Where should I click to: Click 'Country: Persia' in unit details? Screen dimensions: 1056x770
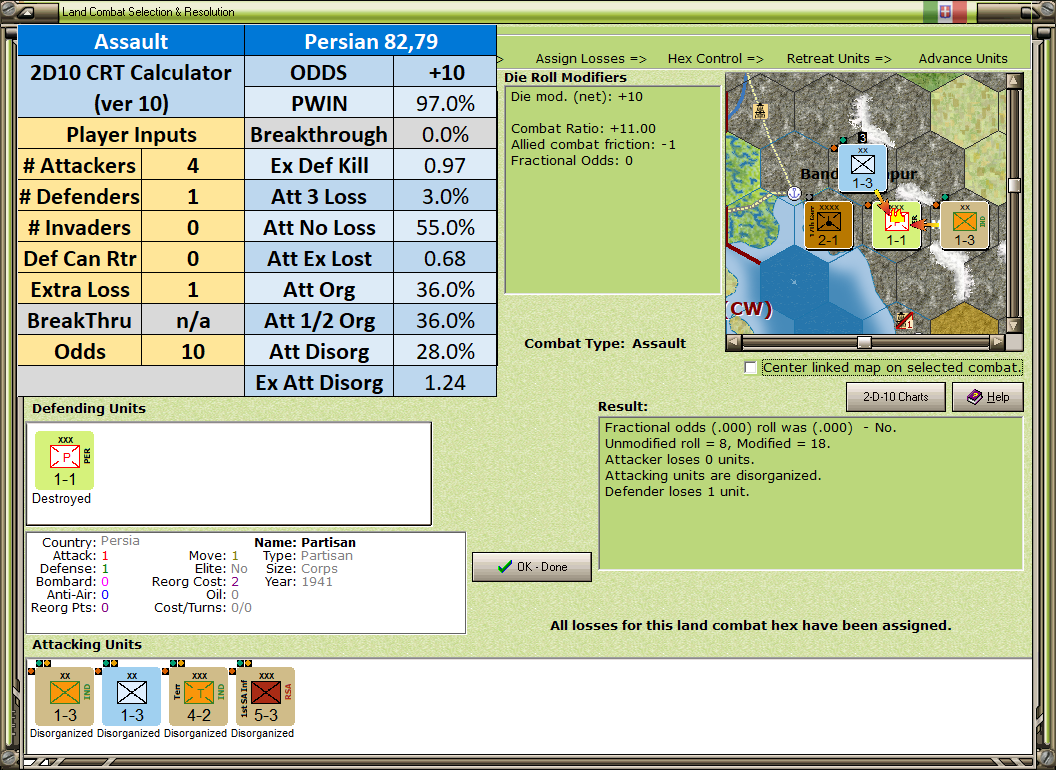pos(91,542)
